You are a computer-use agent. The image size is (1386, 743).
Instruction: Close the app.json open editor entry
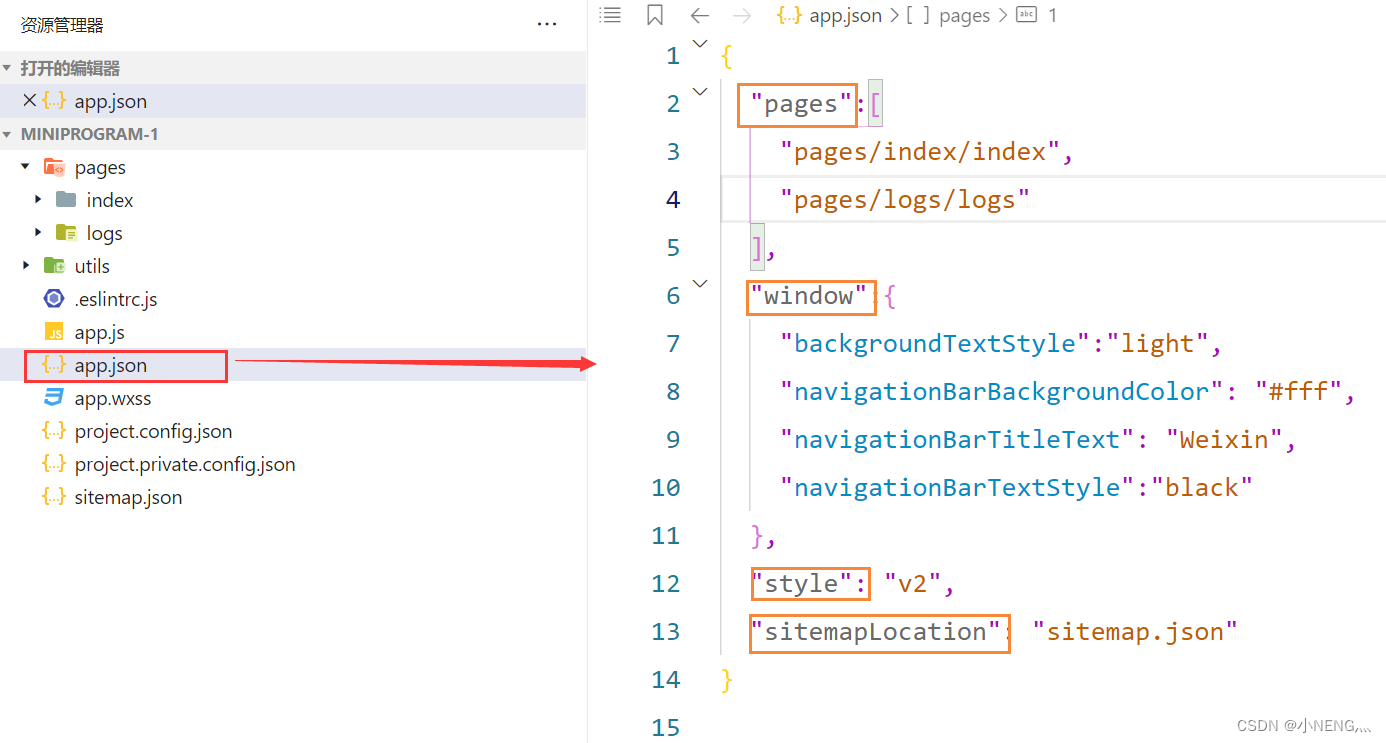coord(29,101)
